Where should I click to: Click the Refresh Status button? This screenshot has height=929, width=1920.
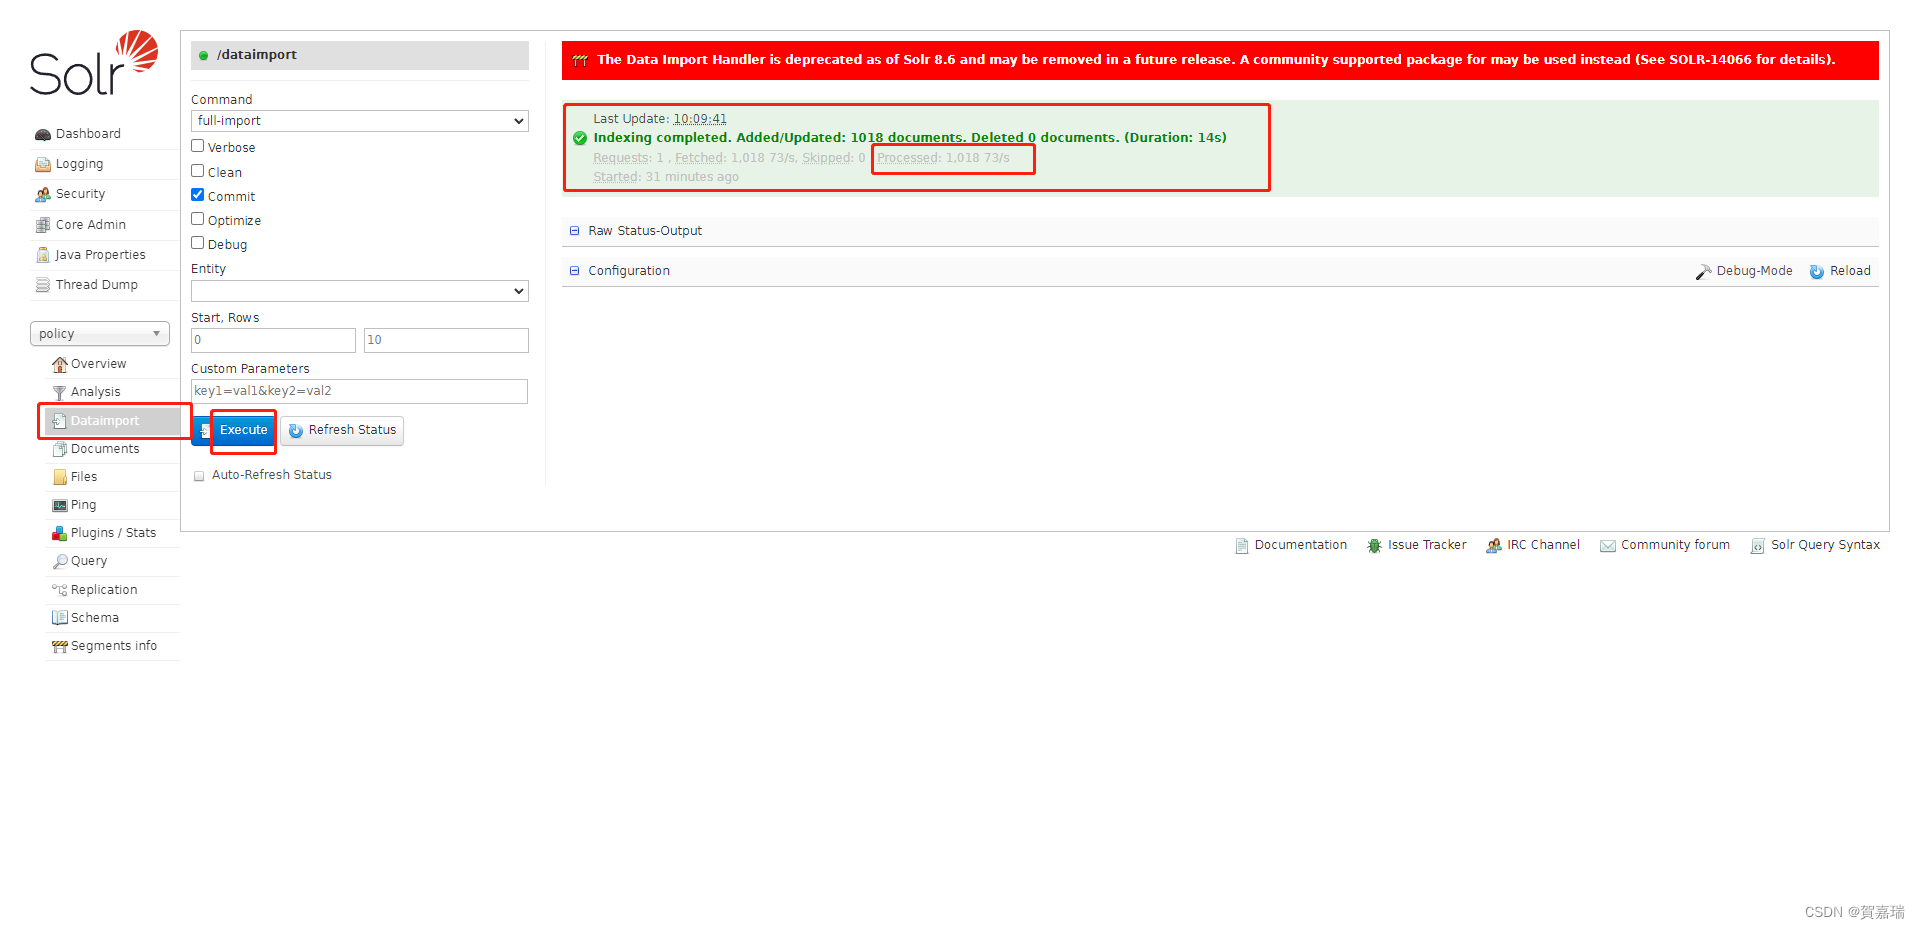pyautogui.click(x=342, y=431)
